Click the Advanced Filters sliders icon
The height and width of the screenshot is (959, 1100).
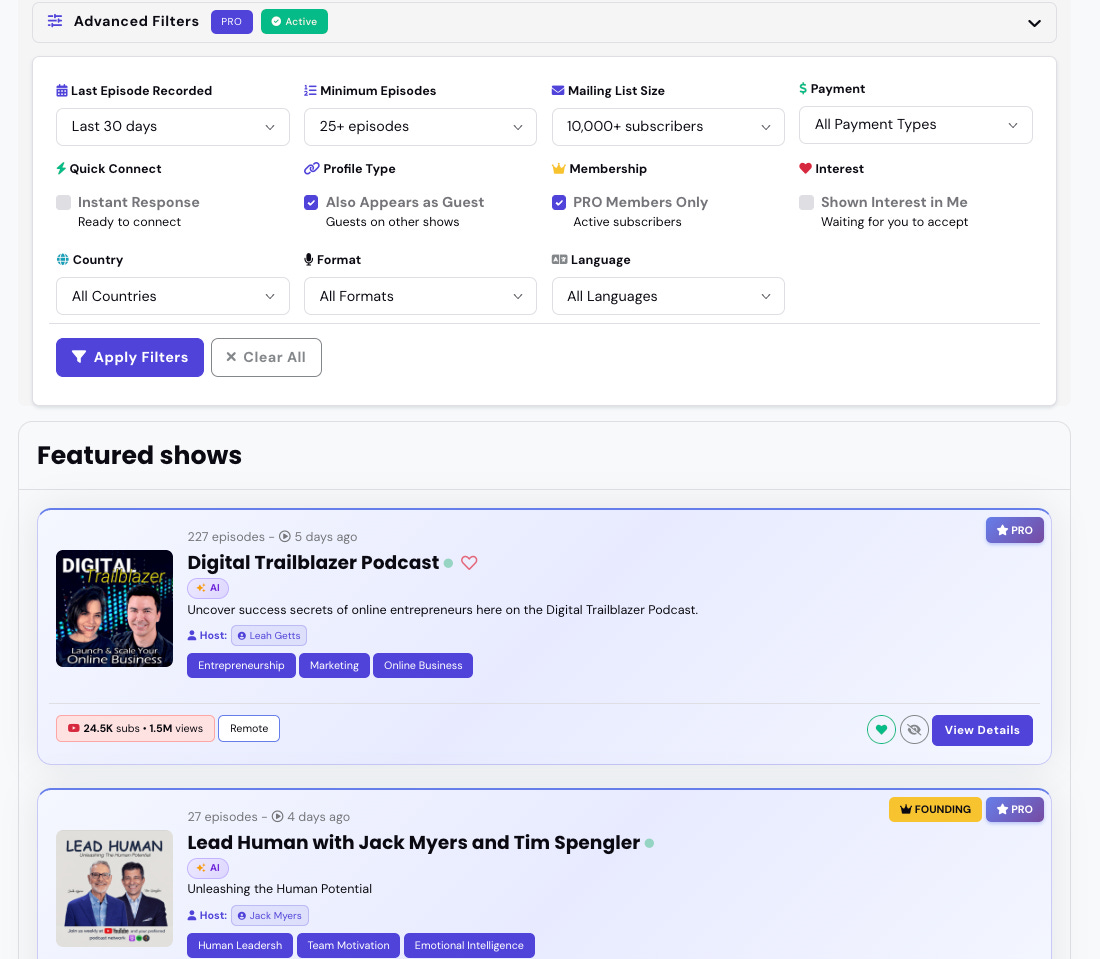tap(55, 21)
